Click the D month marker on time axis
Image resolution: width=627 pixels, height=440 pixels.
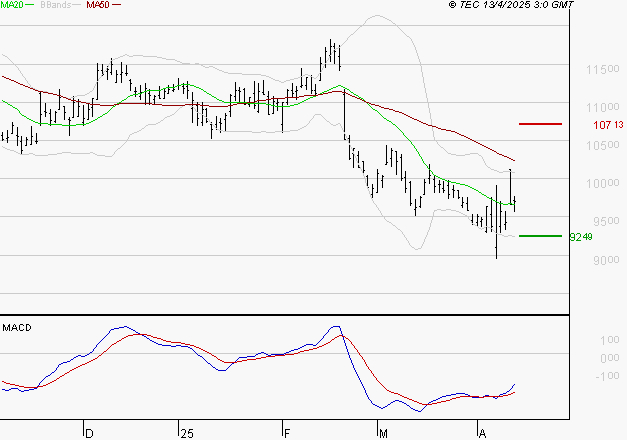[90, 434]
